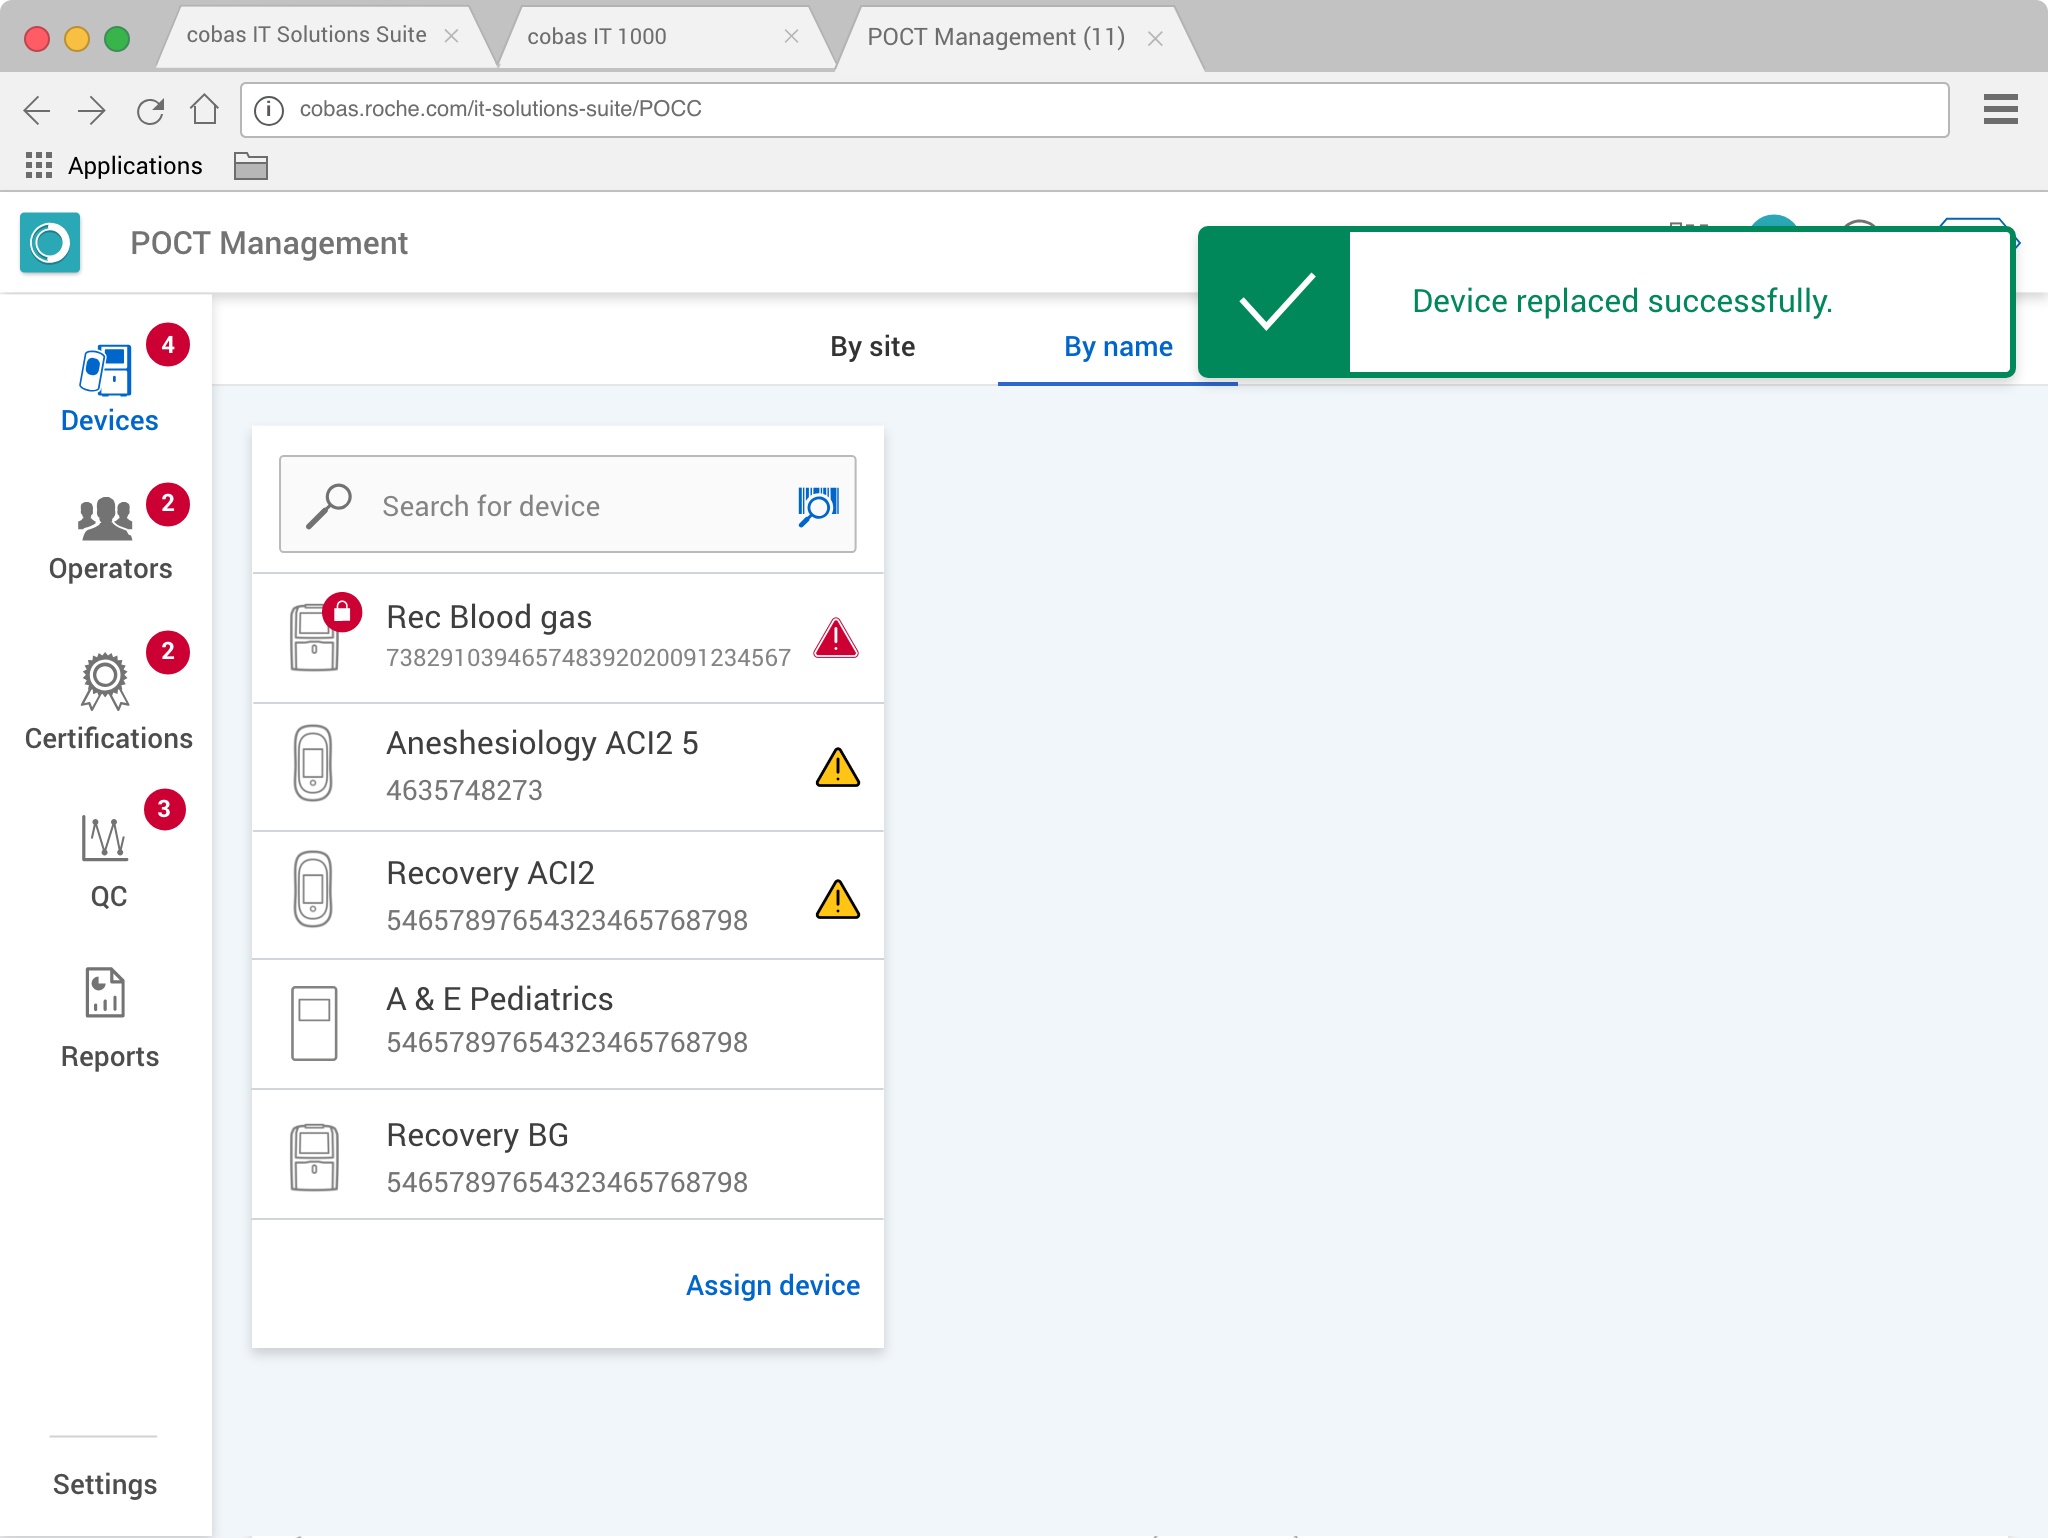2048x1538 pixels.
Task: Click yellow warning icon for Recovery ACI2
Action: 837,898
